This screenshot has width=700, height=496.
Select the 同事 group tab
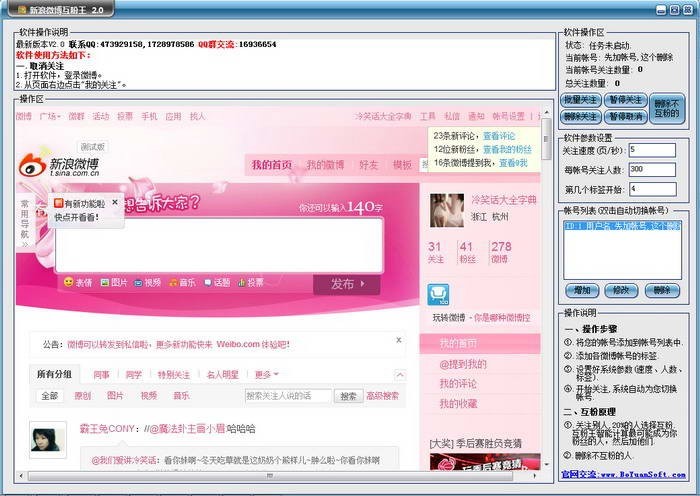point(101,375)
